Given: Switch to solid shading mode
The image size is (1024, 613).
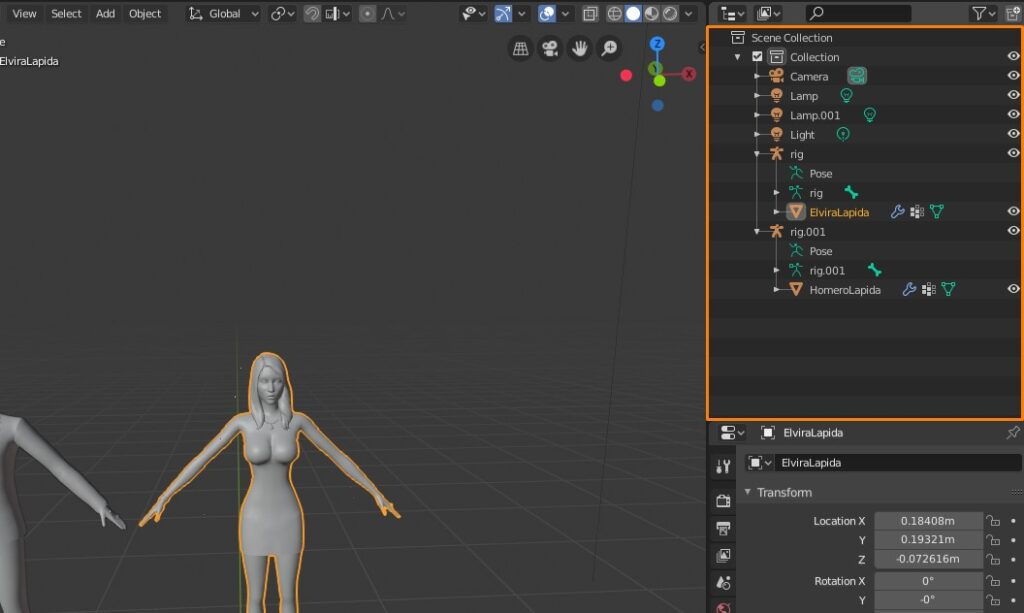Looking at the screenshot, I should click(x=633, y=13).
